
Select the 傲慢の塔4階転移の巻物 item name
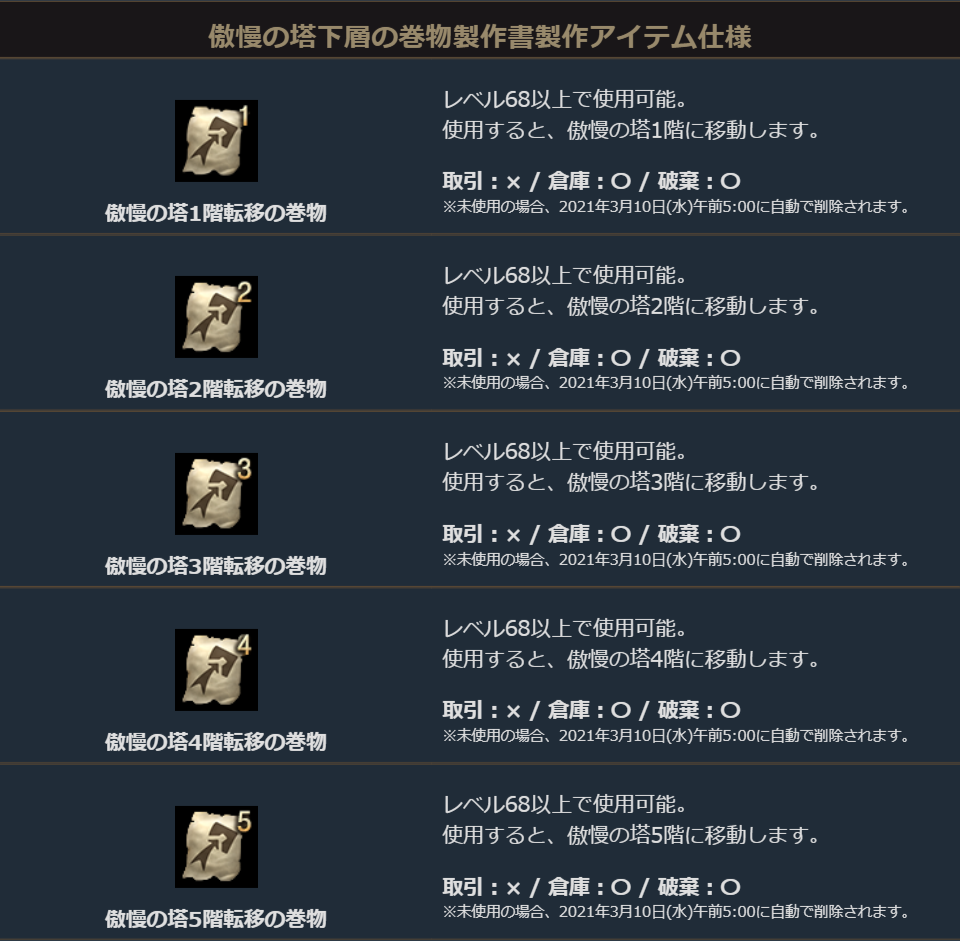(216, 742)
